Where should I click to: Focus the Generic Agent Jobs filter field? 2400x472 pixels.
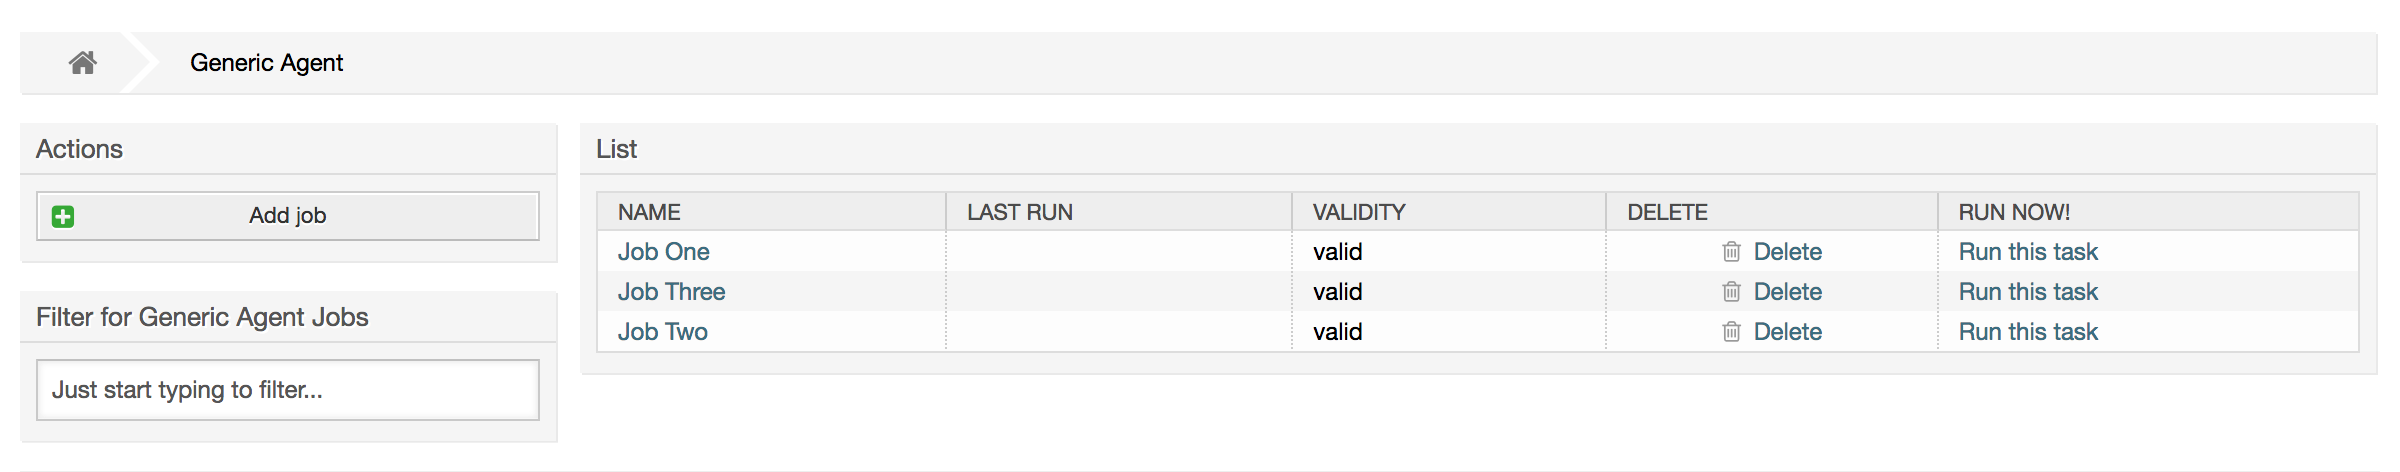(x=288, y=390)
